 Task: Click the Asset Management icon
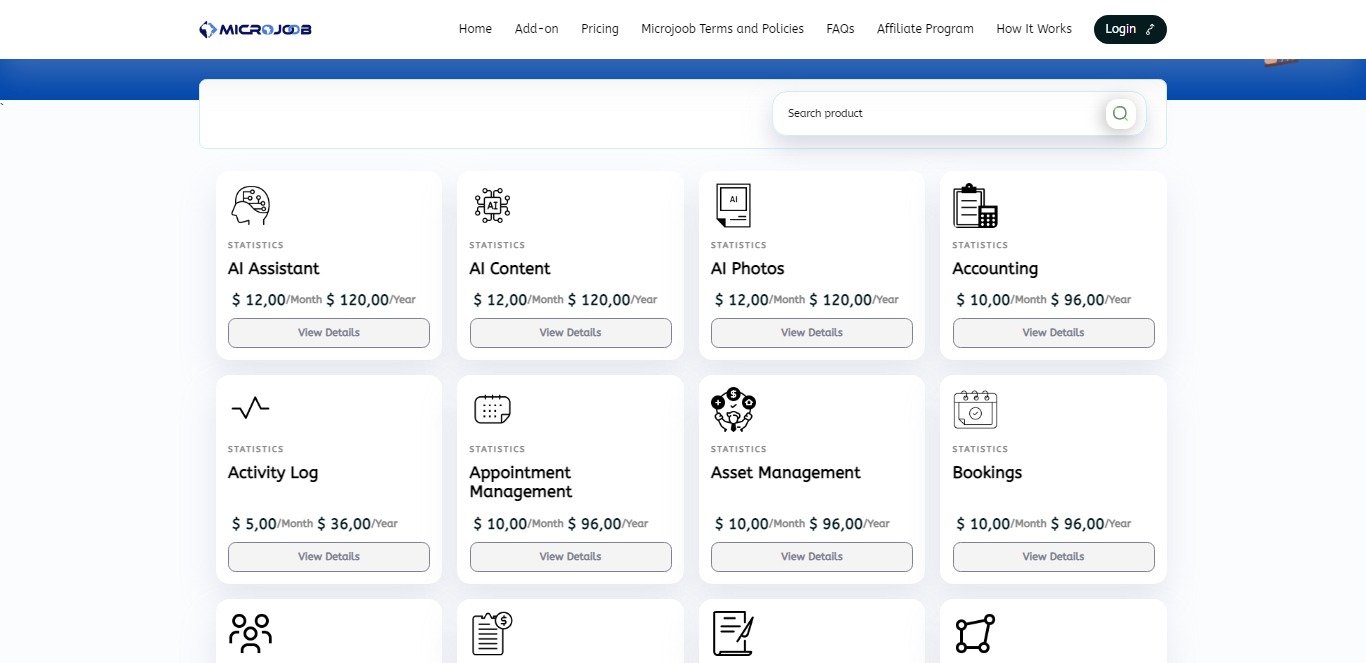pyautogui.click(x=733, y=409)
